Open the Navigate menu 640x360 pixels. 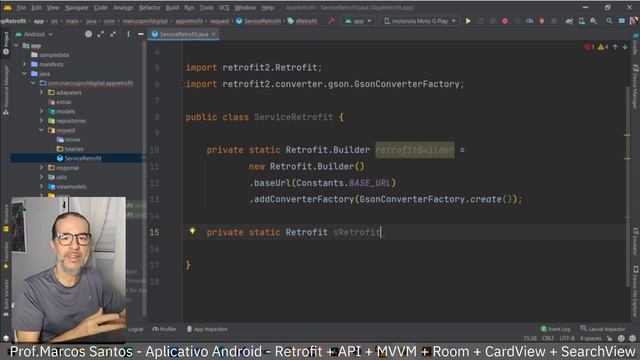point(76,7)
